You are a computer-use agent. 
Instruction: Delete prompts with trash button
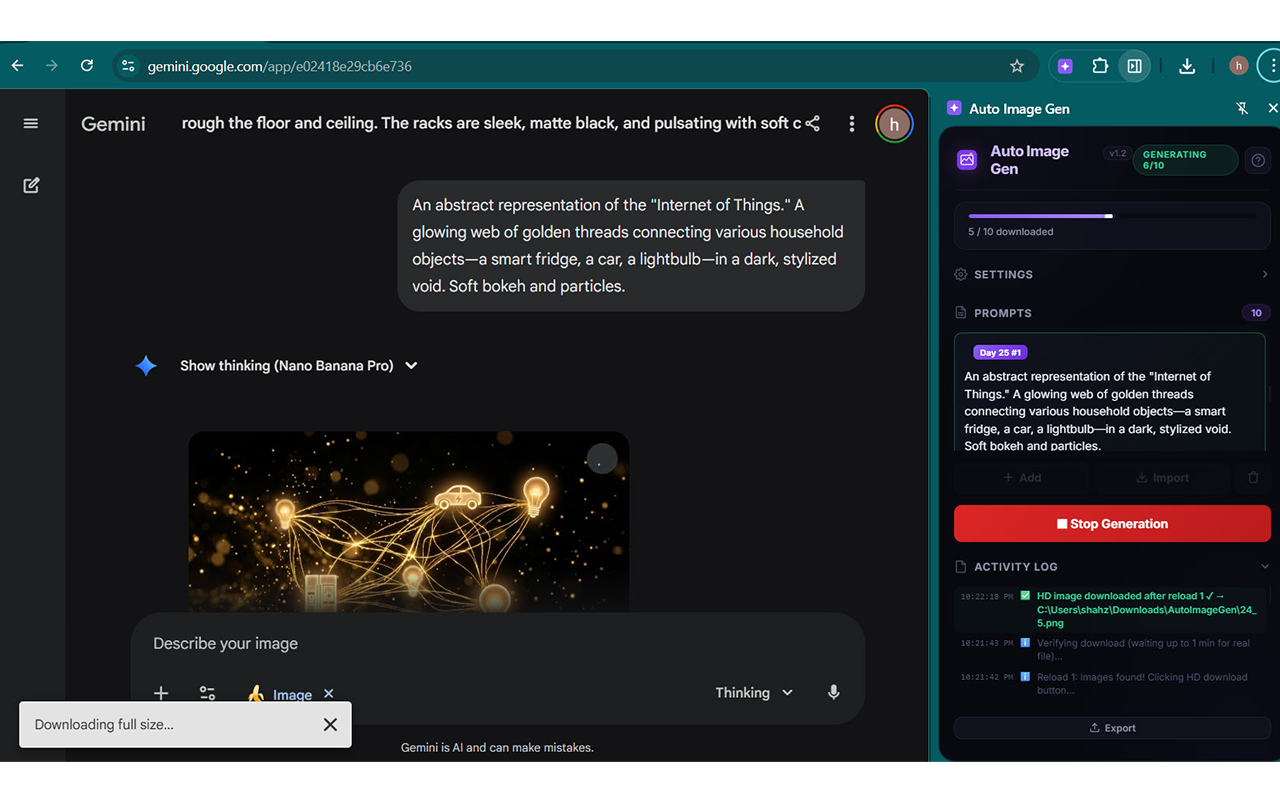point(1253,478)
